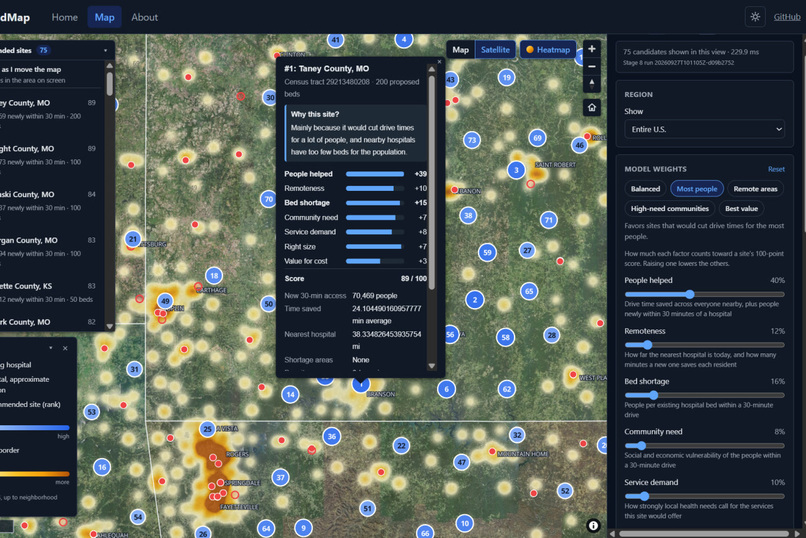The height and width of the screenshot is (538, 806).
Task: Toggle the Heatmap overlay
Action: coord(548,50)
